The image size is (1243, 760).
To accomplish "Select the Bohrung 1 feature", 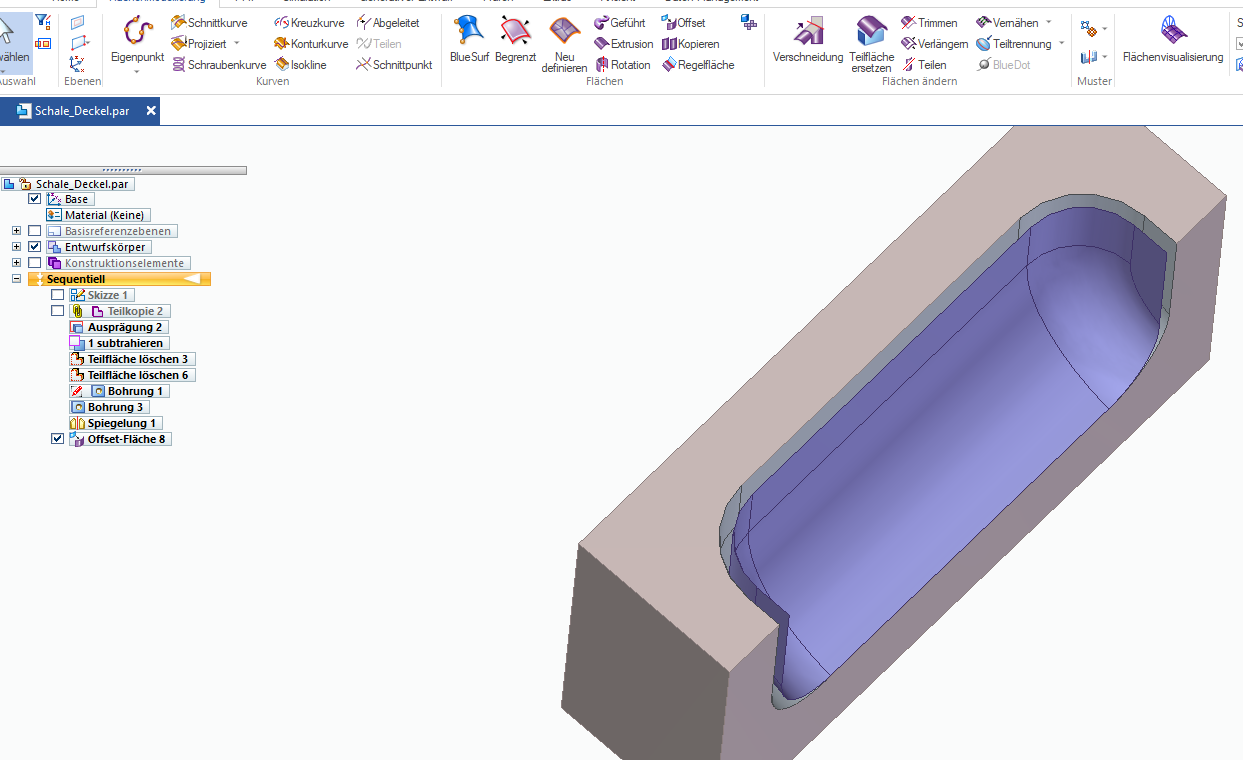I will tap(135, 391).
